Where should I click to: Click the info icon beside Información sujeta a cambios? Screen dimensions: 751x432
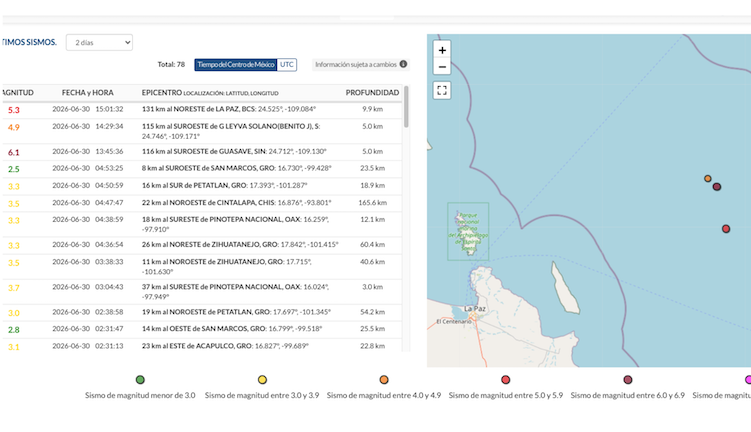[x=403, y=64]
